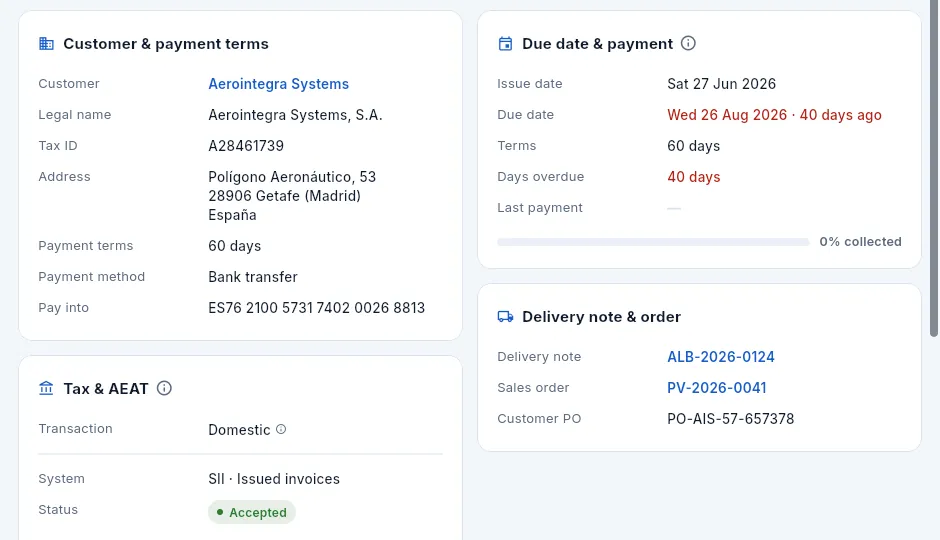Select the customer PO PO-AIS-57-657378
Screen dimensions: 940x540
click(730, 419)
